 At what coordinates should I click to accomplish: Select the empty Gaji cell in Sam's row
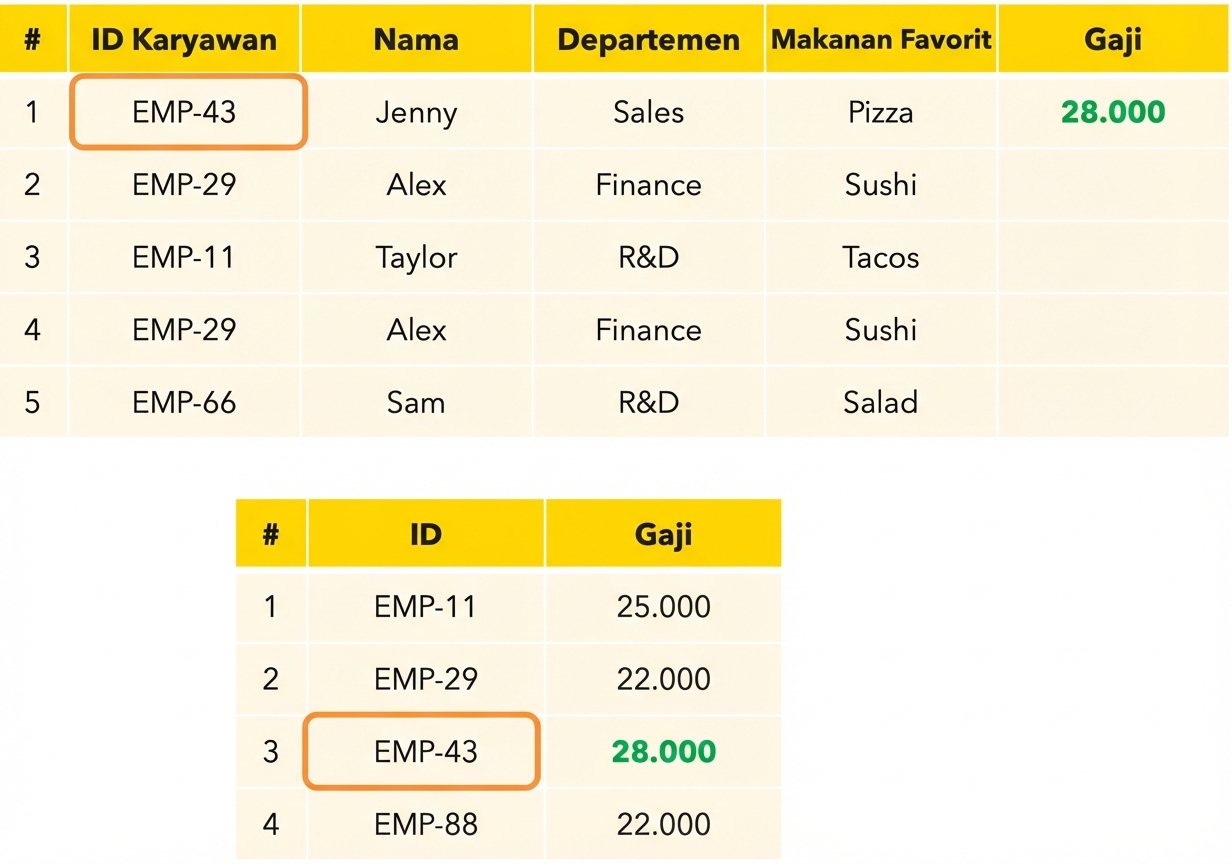tap(1113, 402)
